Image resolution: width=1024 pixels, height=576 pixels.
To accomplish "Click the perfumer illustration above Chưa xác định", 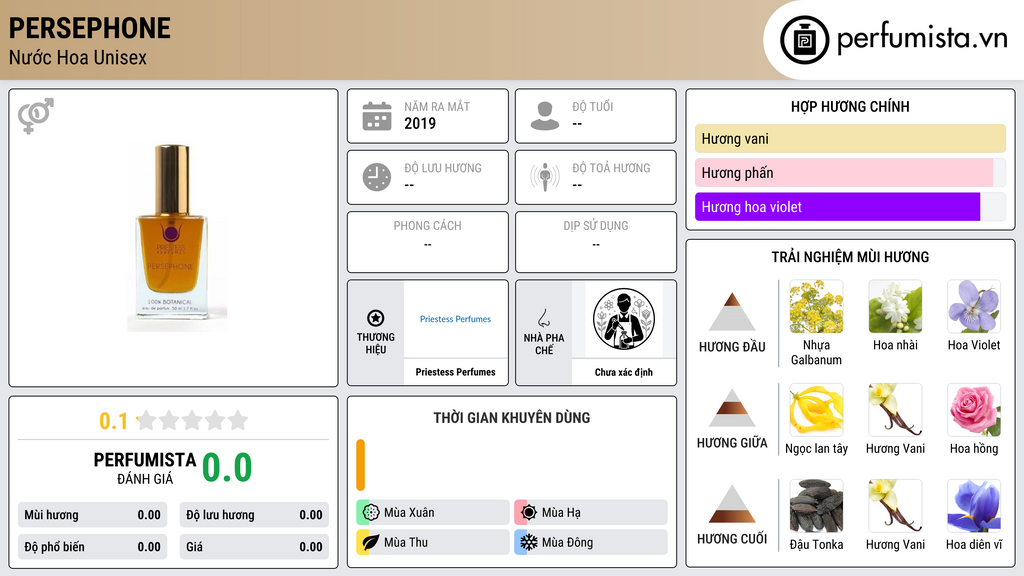I will point(624,319).
